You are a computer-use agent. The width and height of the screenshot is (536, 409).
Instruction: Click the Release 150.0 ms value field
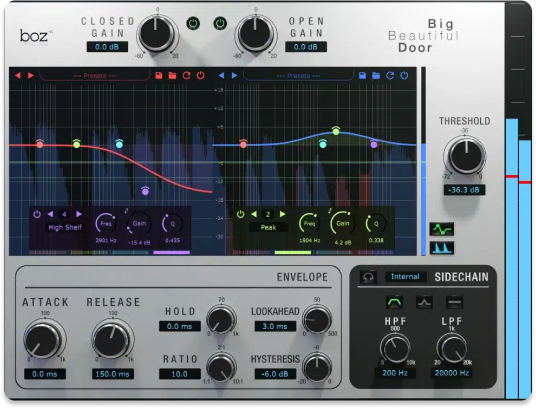(112, 374)
